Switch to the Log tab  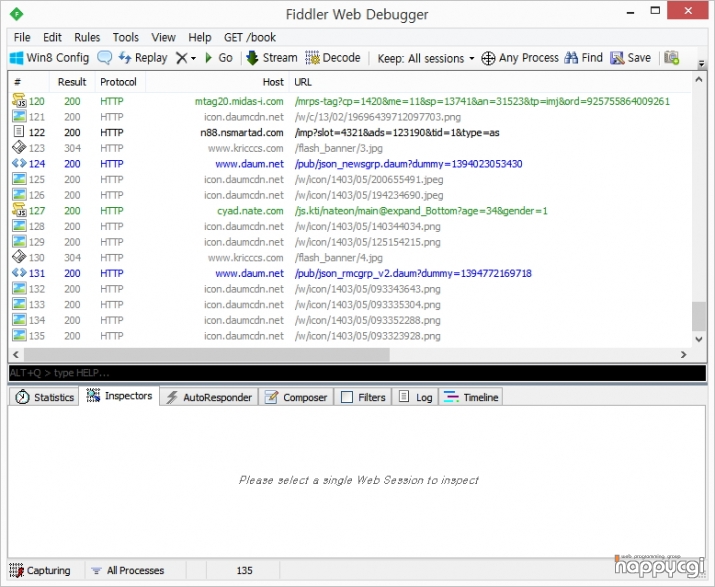click(x=415, y=397)
